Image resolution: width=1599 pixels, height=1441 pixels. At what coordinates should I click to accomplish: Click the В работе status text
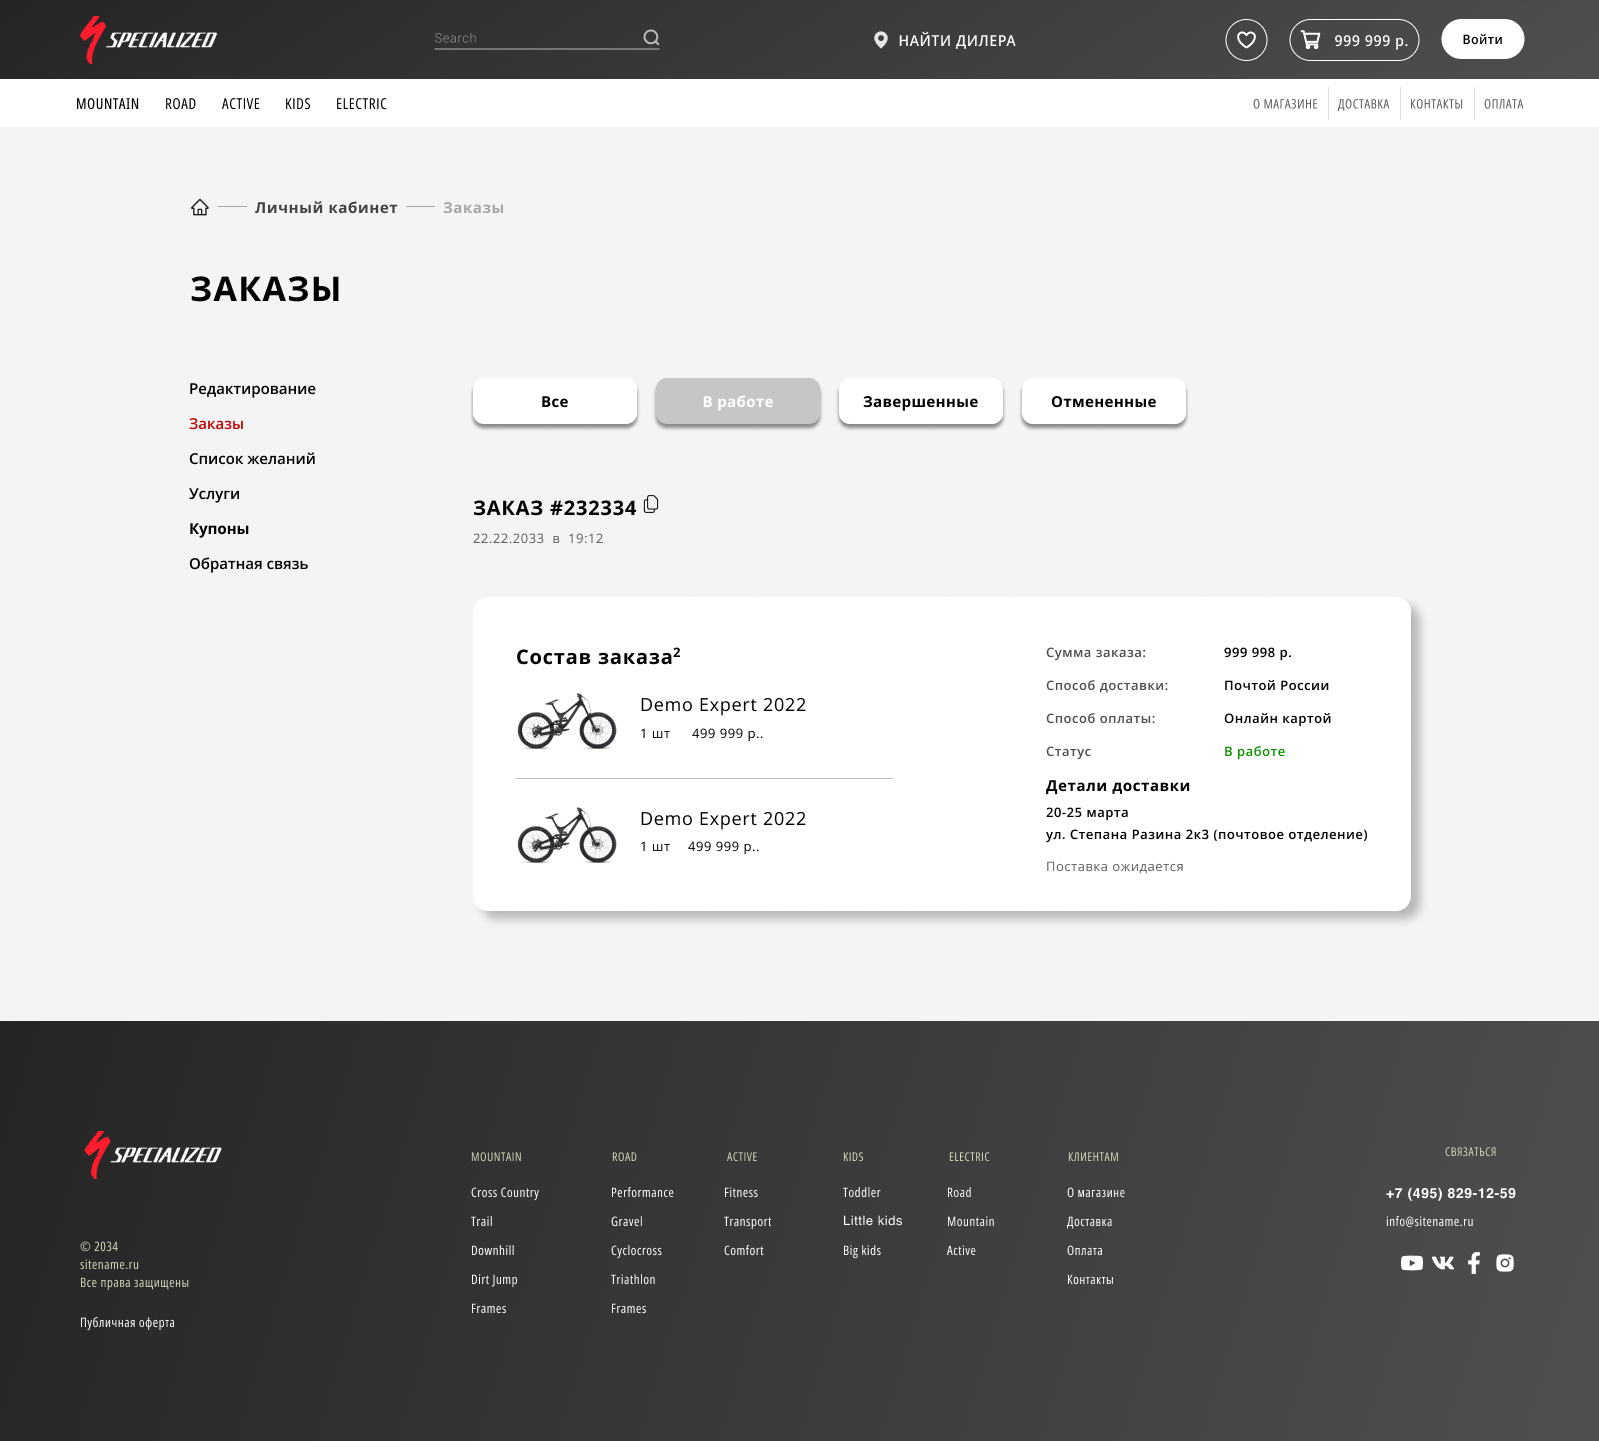(1254, 752)
